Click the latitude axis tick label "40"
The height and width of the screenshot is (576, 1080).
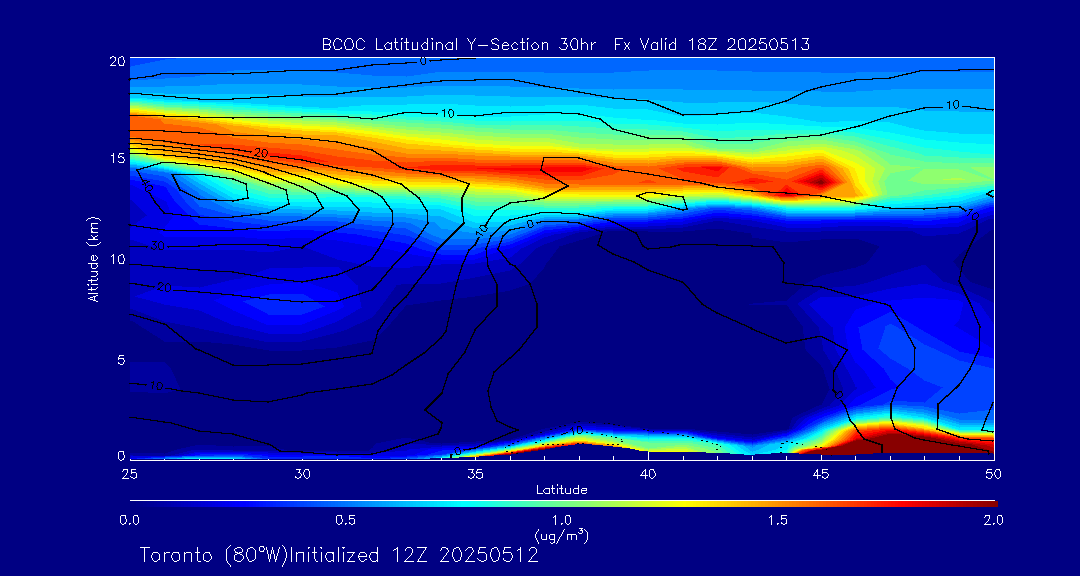click(648, 474)
